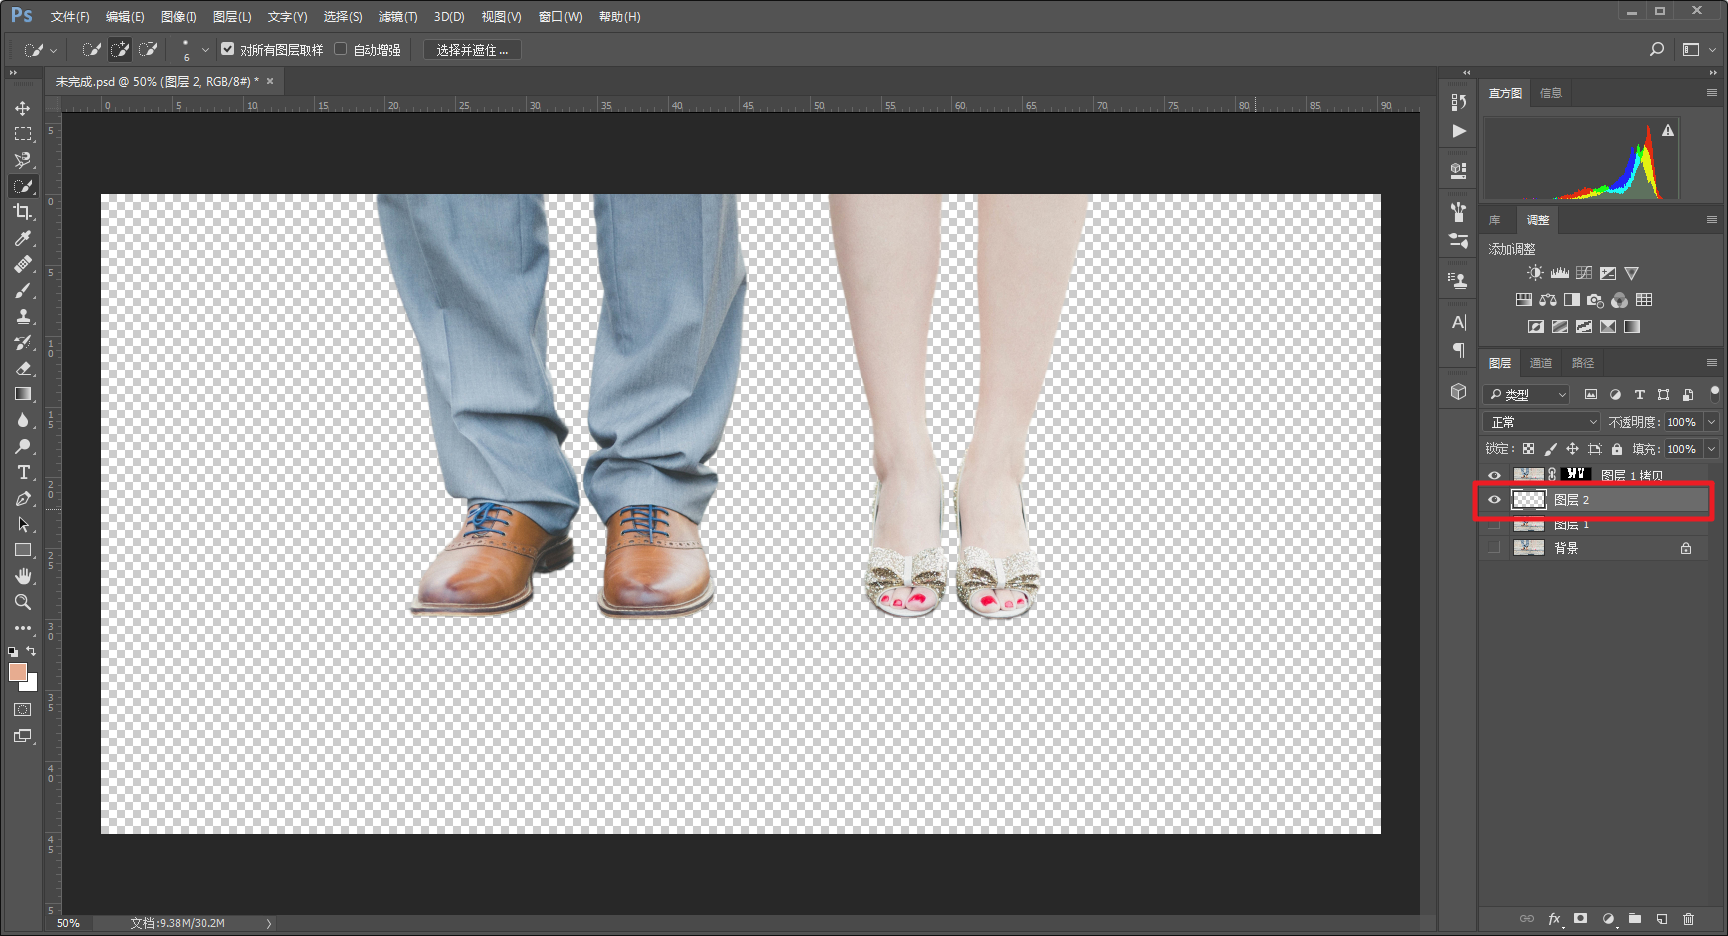This screenshot has height=936, width=1728.
Task: Select the 背景 layer
Action: click(1600, 548)
